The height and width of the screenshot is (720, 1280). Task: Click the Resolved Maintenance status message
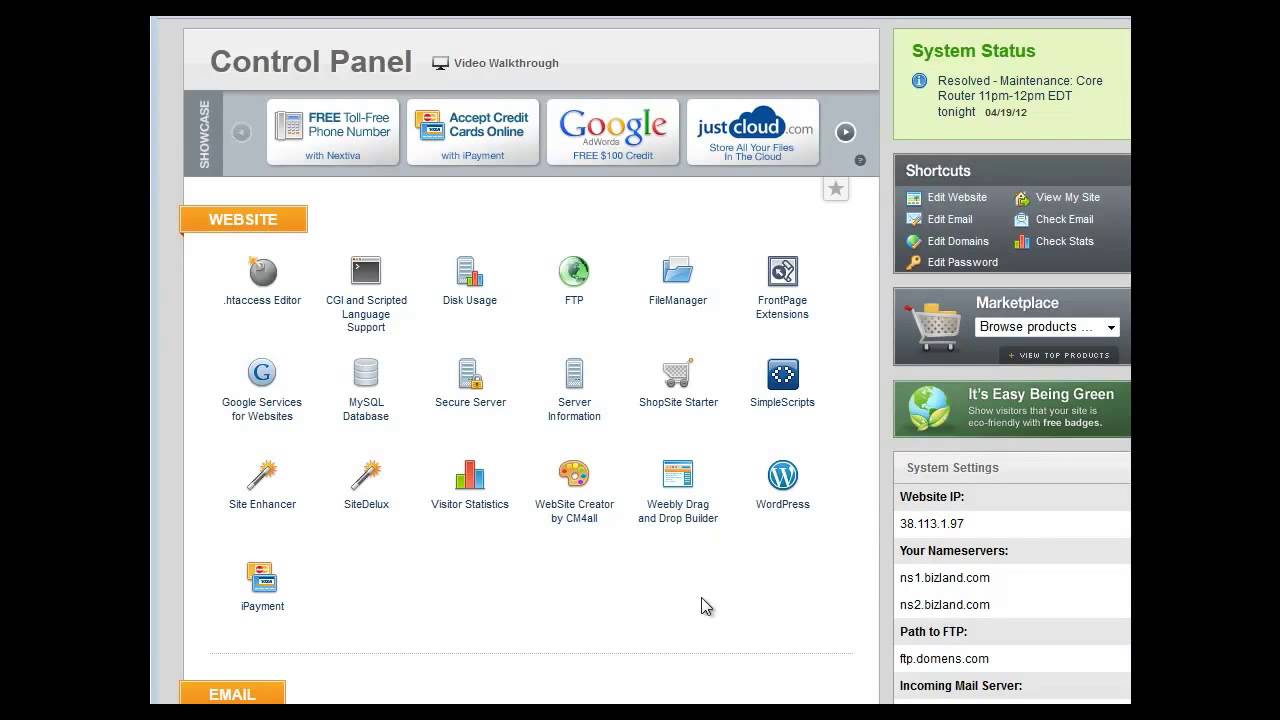(x=1020, y=96)
